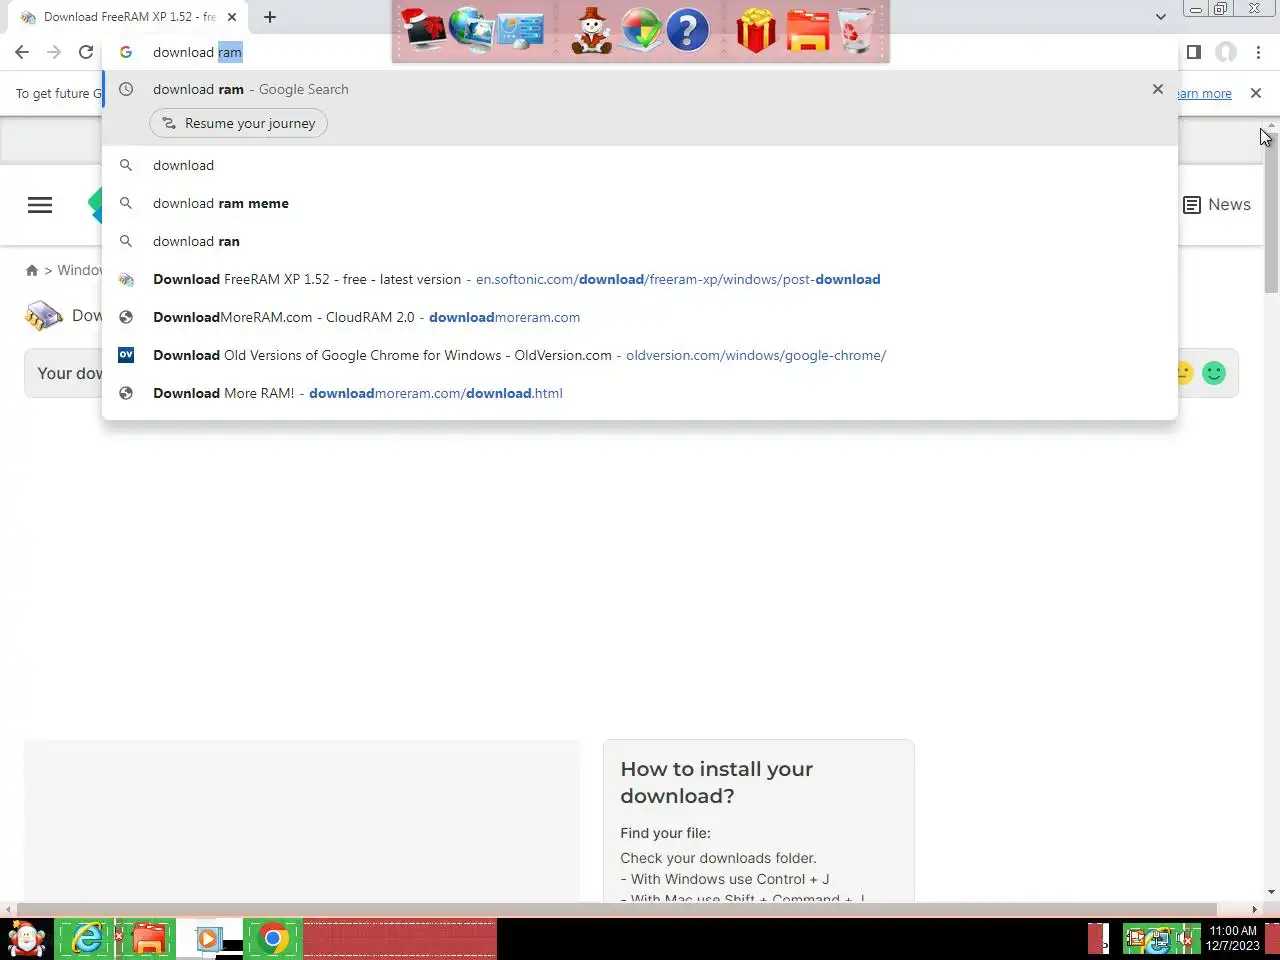
Task: Choose the 'download ran' suggestion
Action: click(640, 241)
